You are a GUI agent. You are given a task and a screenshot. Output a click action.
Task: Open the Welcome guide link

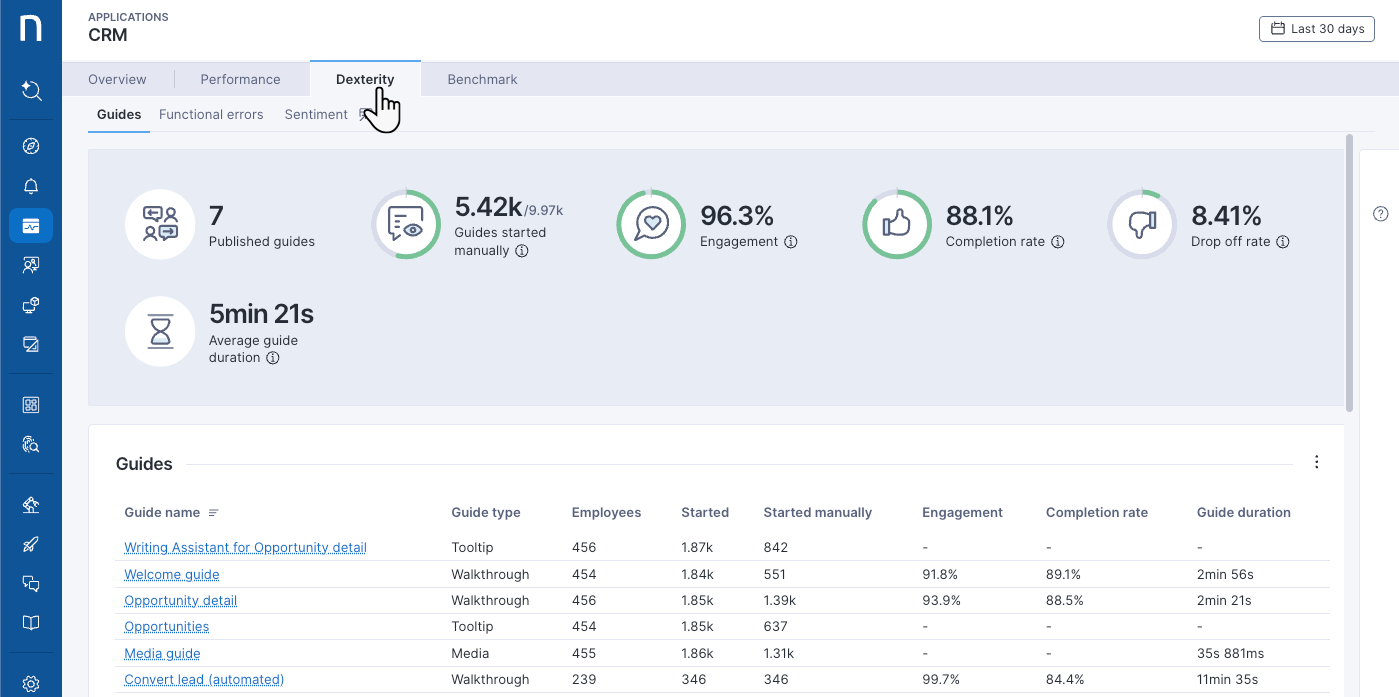click(x=172, y=574)
